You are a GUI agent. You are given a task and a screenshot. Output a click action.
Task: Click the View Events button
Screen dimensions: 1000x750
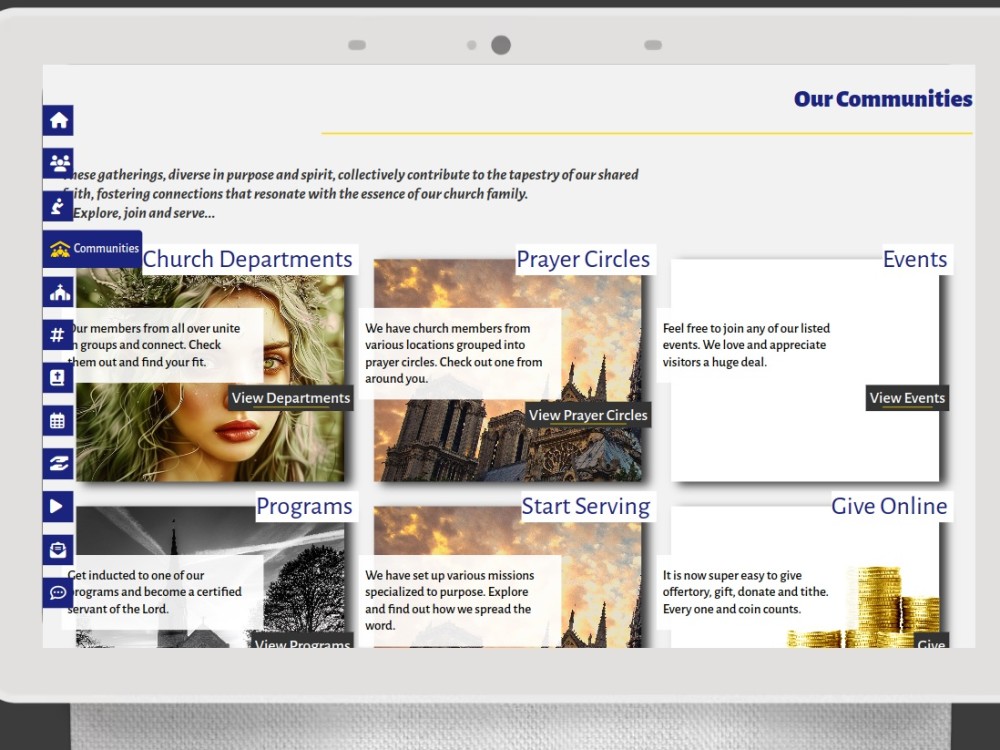coord(907,398)
